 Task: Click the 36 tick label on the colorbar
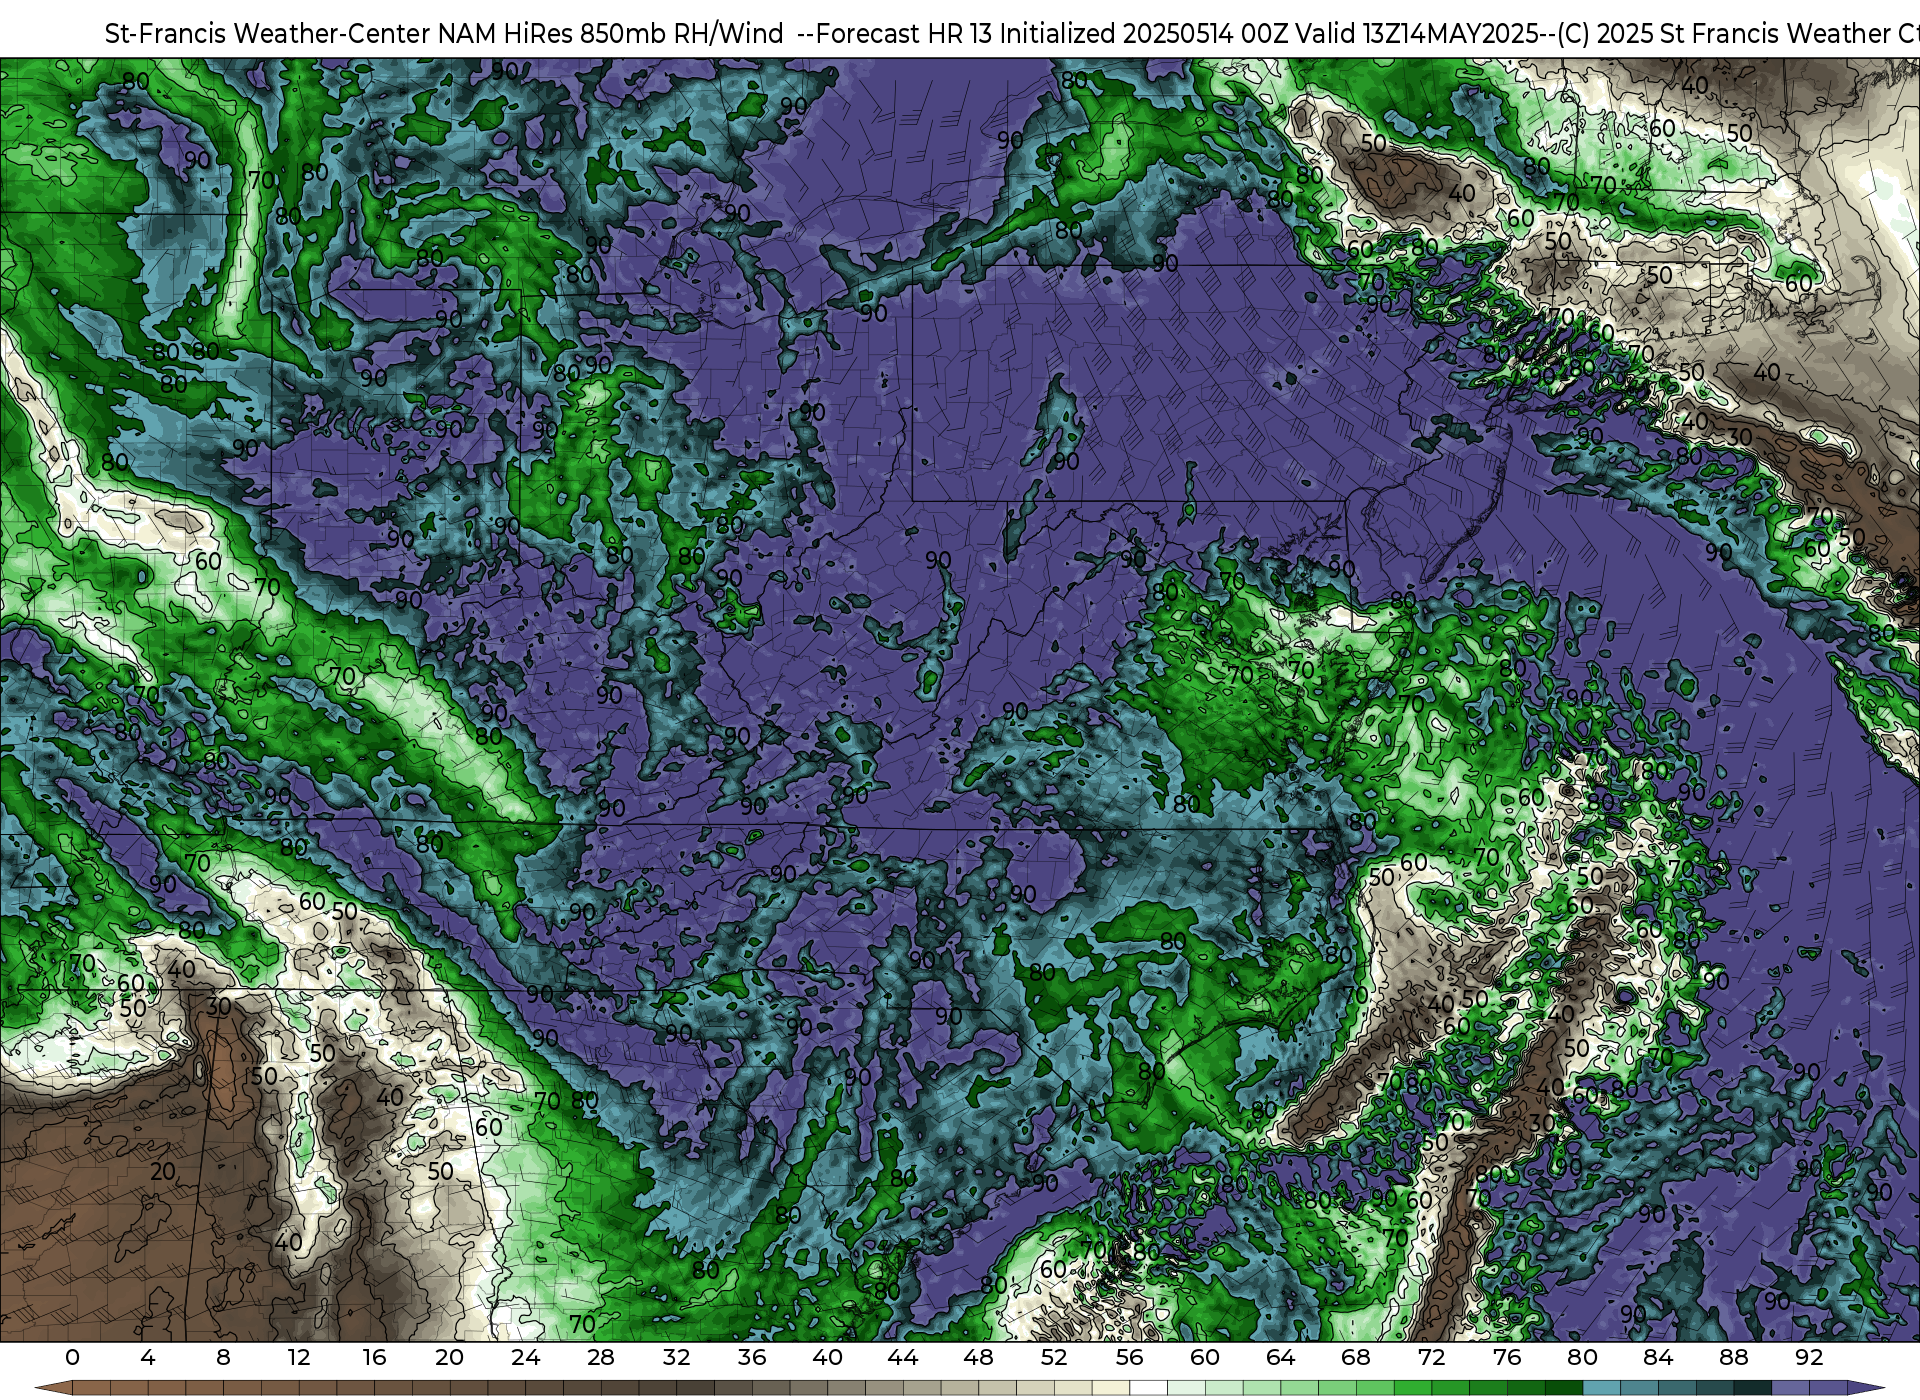click(x=752, y=1357)
